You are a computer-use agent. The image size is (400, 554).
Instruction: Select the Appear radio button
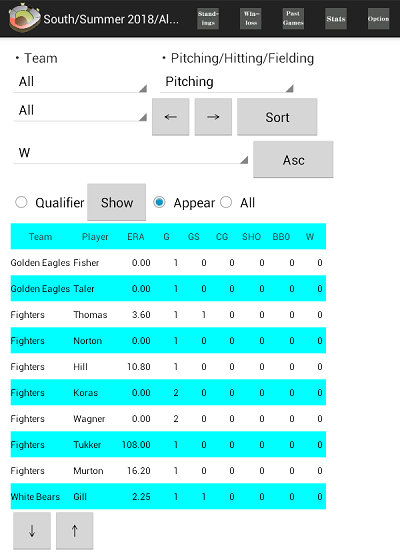(159, 202)
